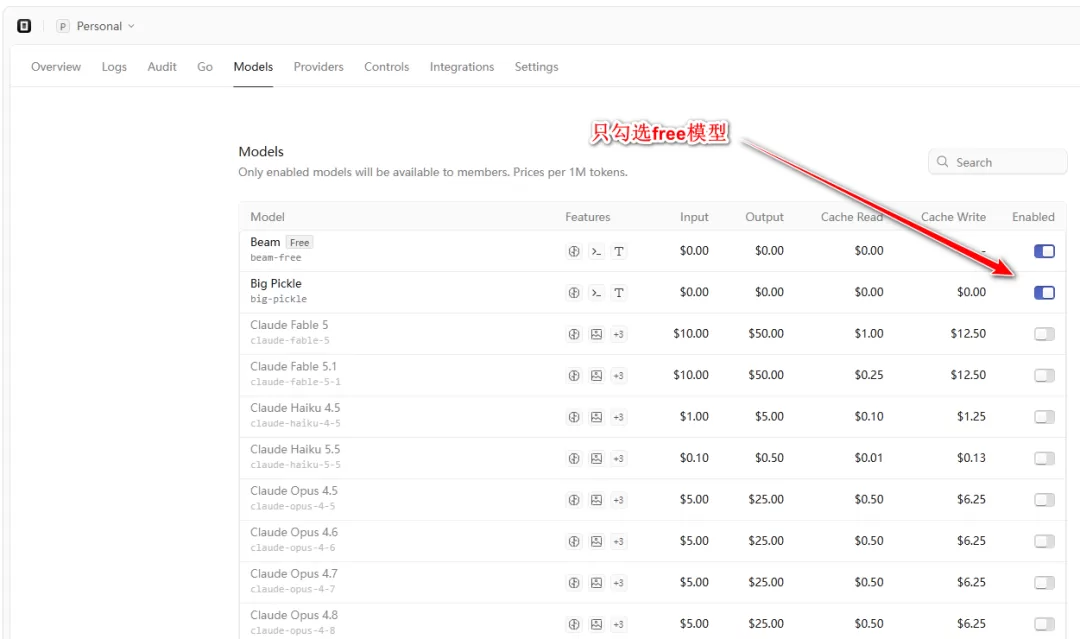This screenshot has width=1080, height=639.
Task: Click the image feature icon for Claude Fable 5
Action: (596, 334)
